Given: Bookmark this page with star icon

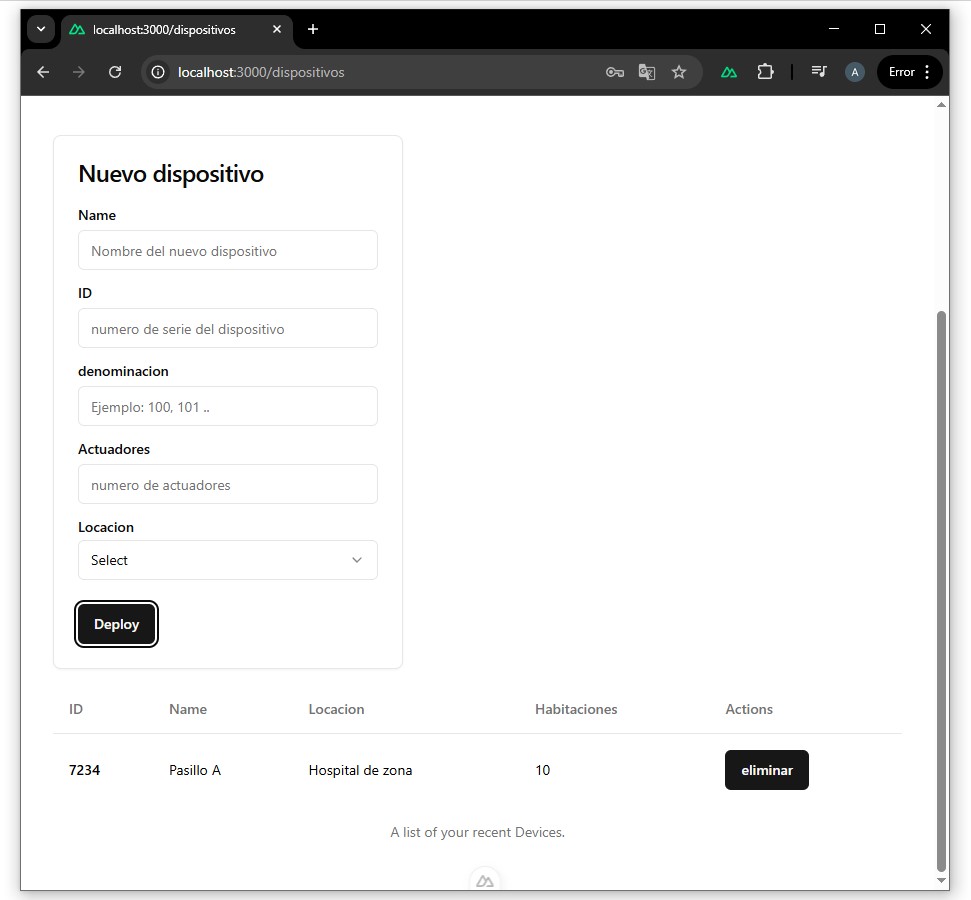Looking at the screenshot, I should click(x=679, y=72).
